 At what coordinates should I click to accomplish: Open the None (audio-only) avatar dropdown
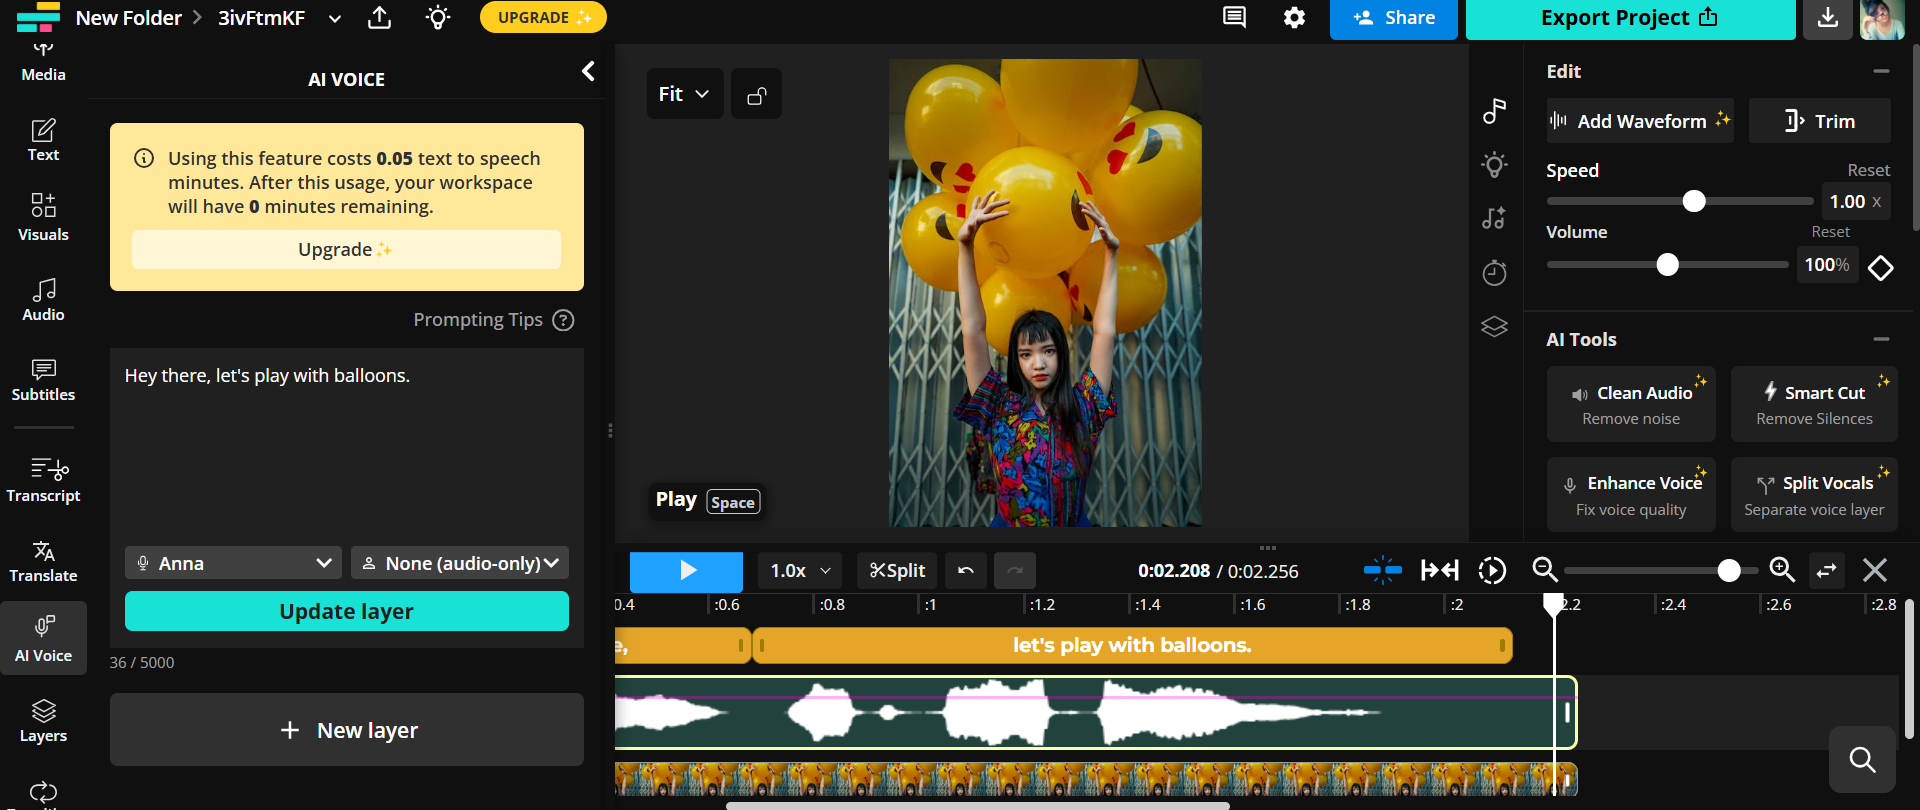tap(460, 563)
